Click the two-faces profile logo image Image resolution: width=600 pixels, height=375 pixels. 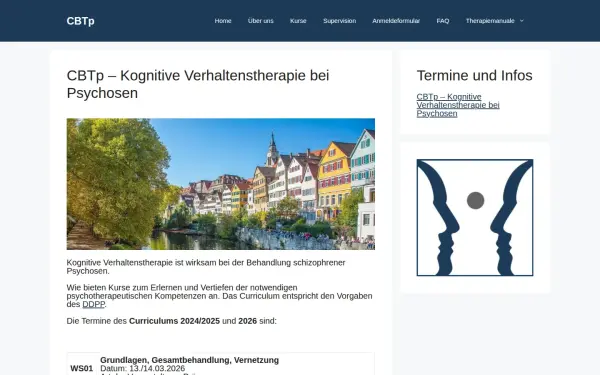click(x=475, y=217)
